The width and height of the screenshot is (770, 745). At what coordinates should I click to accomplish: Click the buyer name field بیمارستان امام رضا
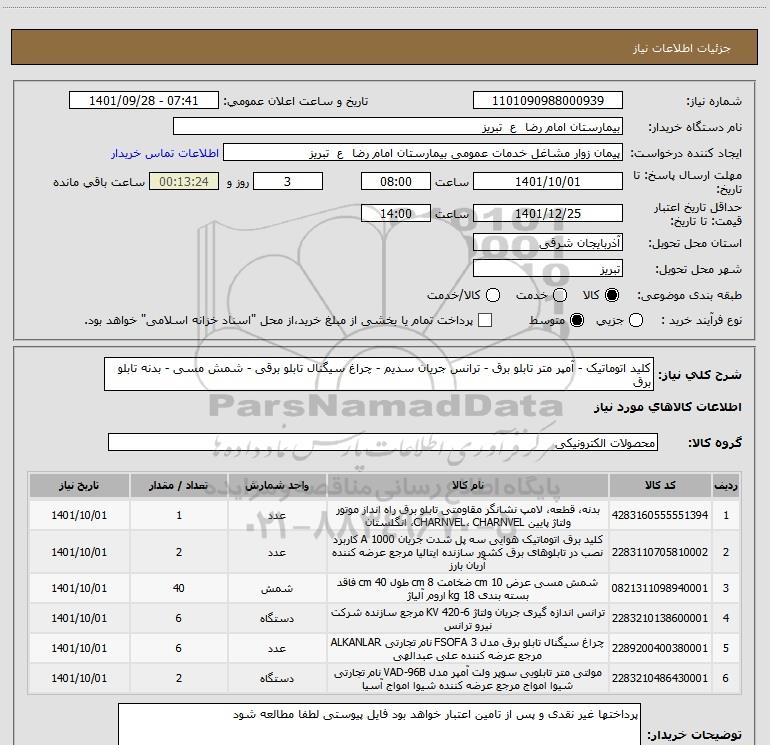point(398,127)
